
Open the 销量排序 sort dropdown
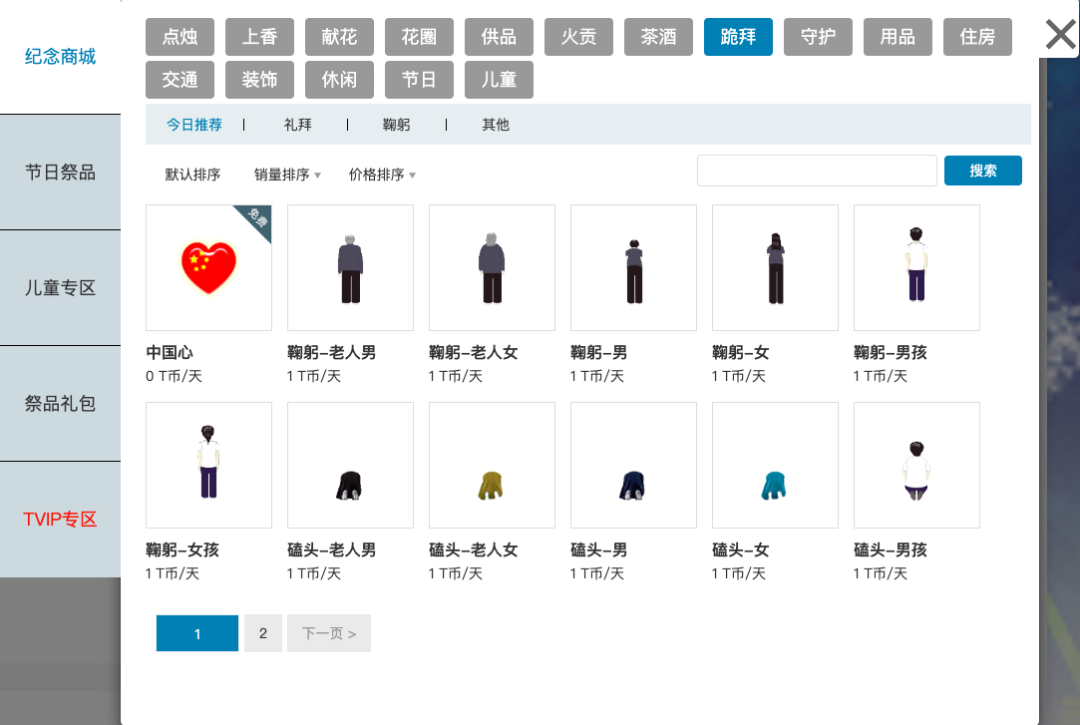click(287, 174)
